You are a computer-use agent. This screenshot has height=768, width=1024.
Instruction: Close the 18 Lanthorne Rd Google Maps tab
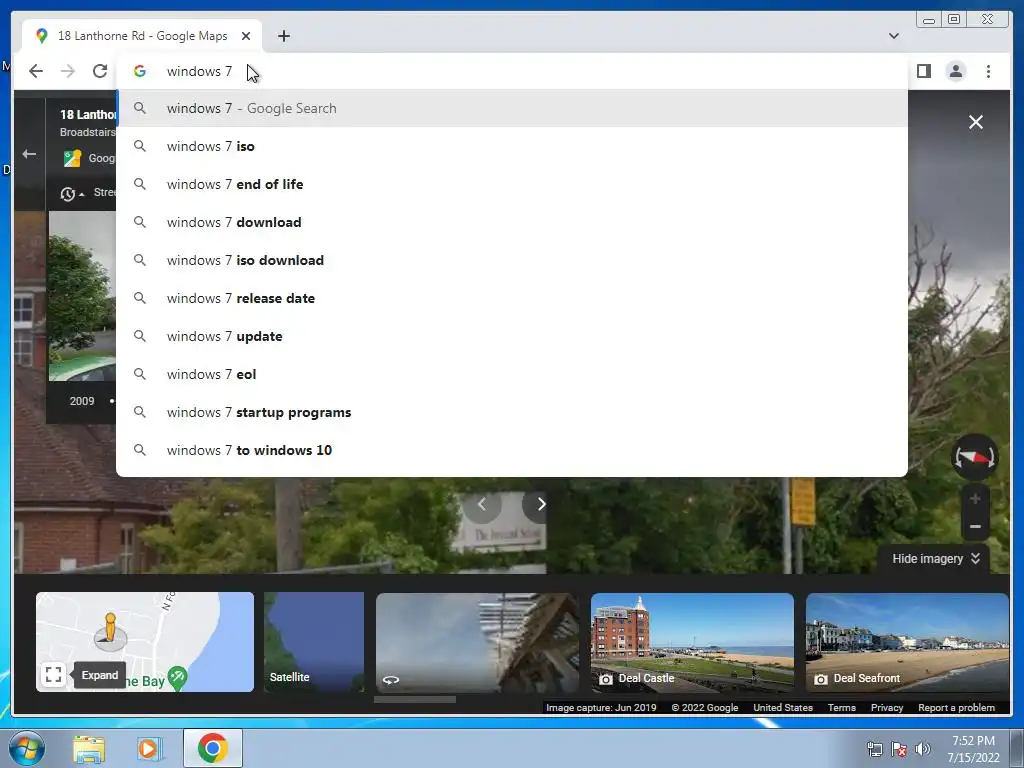point(246,36)
